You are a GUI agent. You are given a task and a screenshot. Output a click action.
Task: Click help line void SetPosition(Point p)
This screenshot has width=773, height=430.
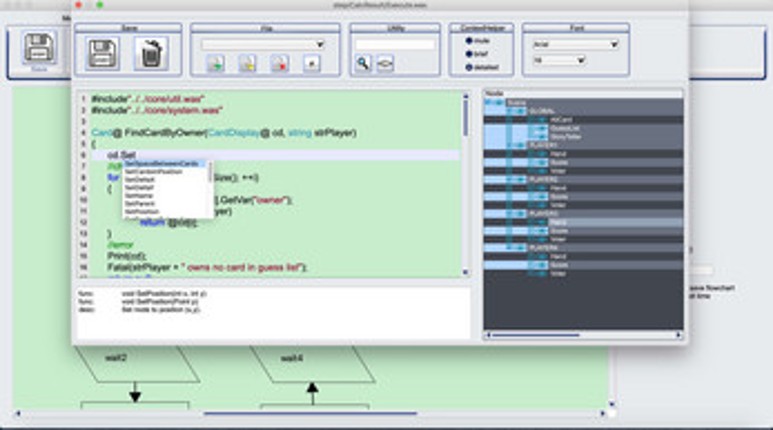pos(161,301)
